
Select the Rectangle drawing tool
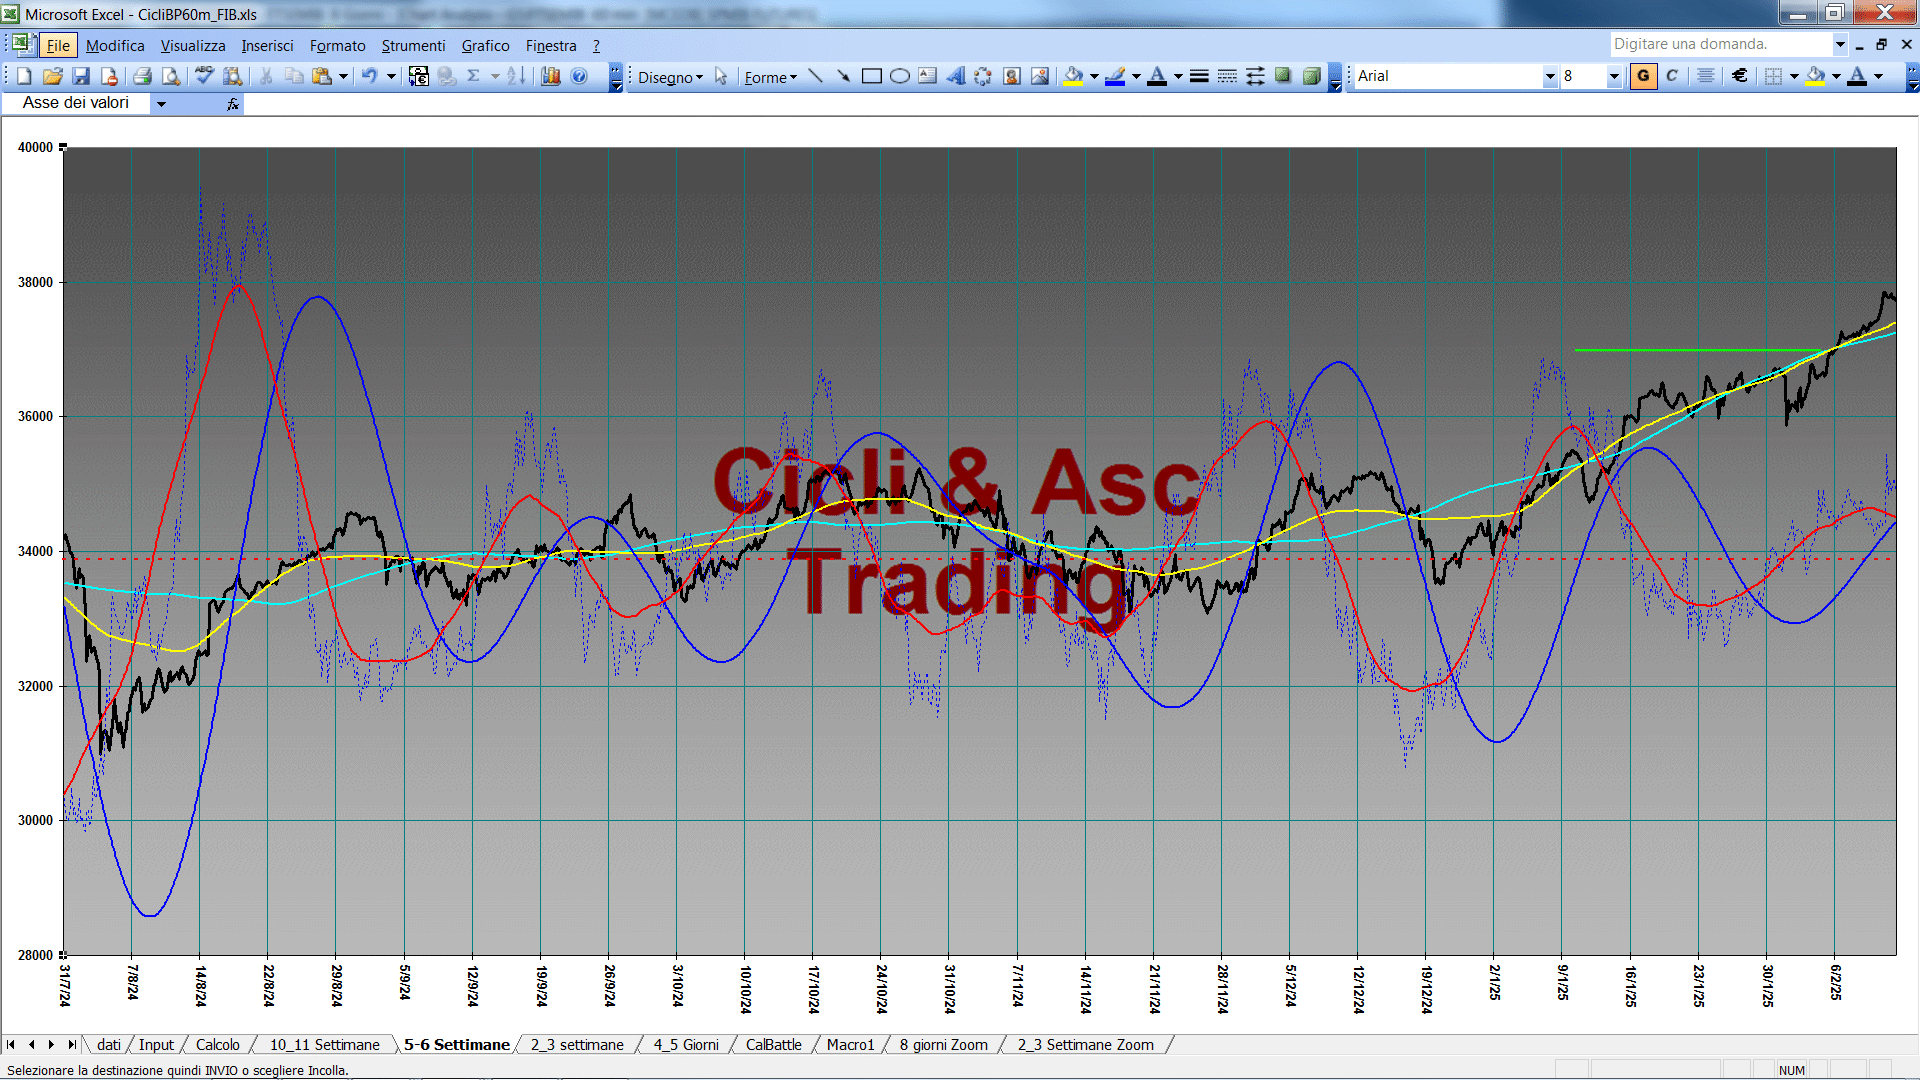[871, 76]
